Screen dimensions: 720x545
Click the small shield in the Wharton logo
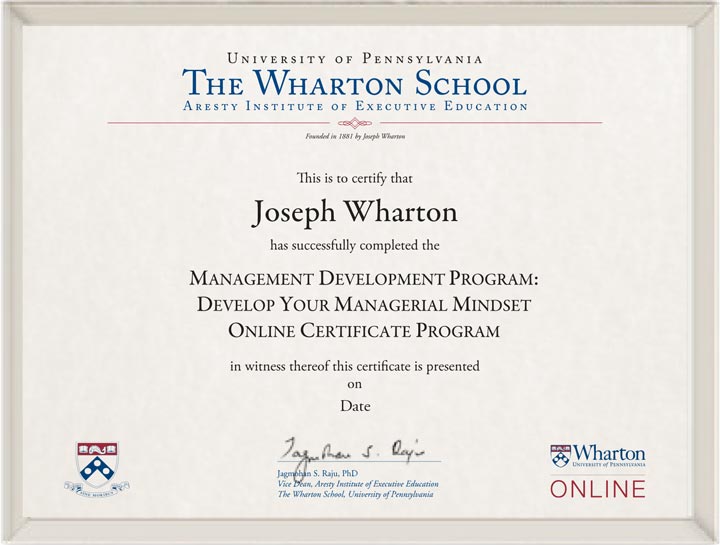(560, 457)
